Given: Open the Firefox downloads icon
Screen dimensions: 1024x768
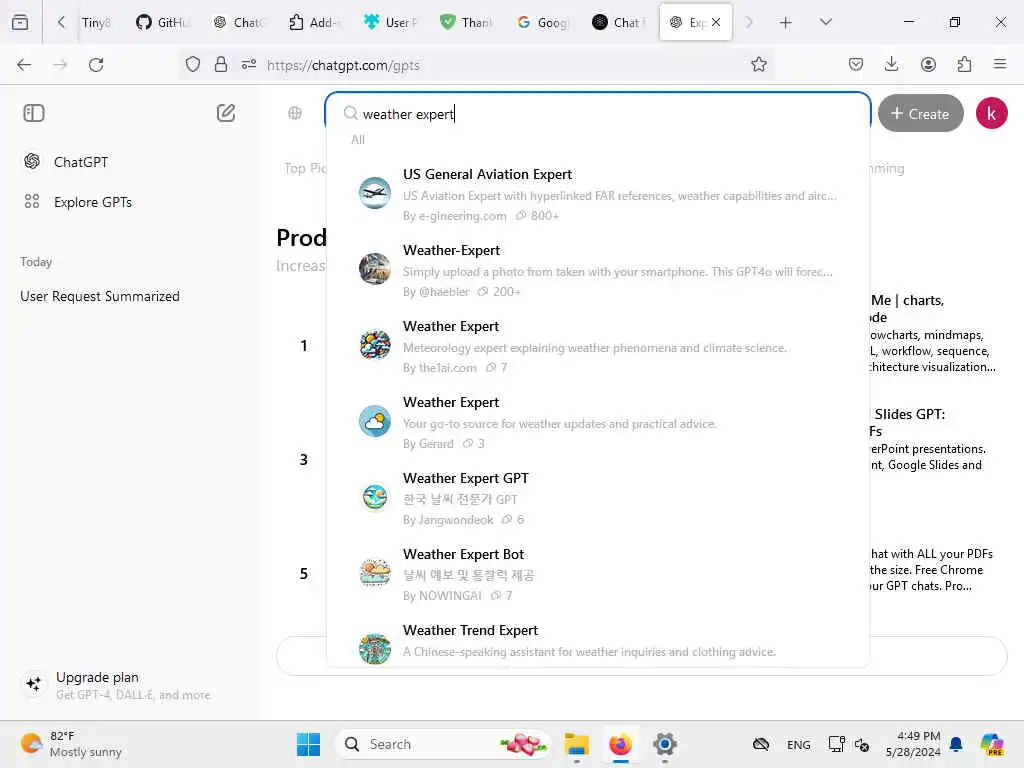Looking at the screenshot, I should pyautogui.click(x=891, y=64).
